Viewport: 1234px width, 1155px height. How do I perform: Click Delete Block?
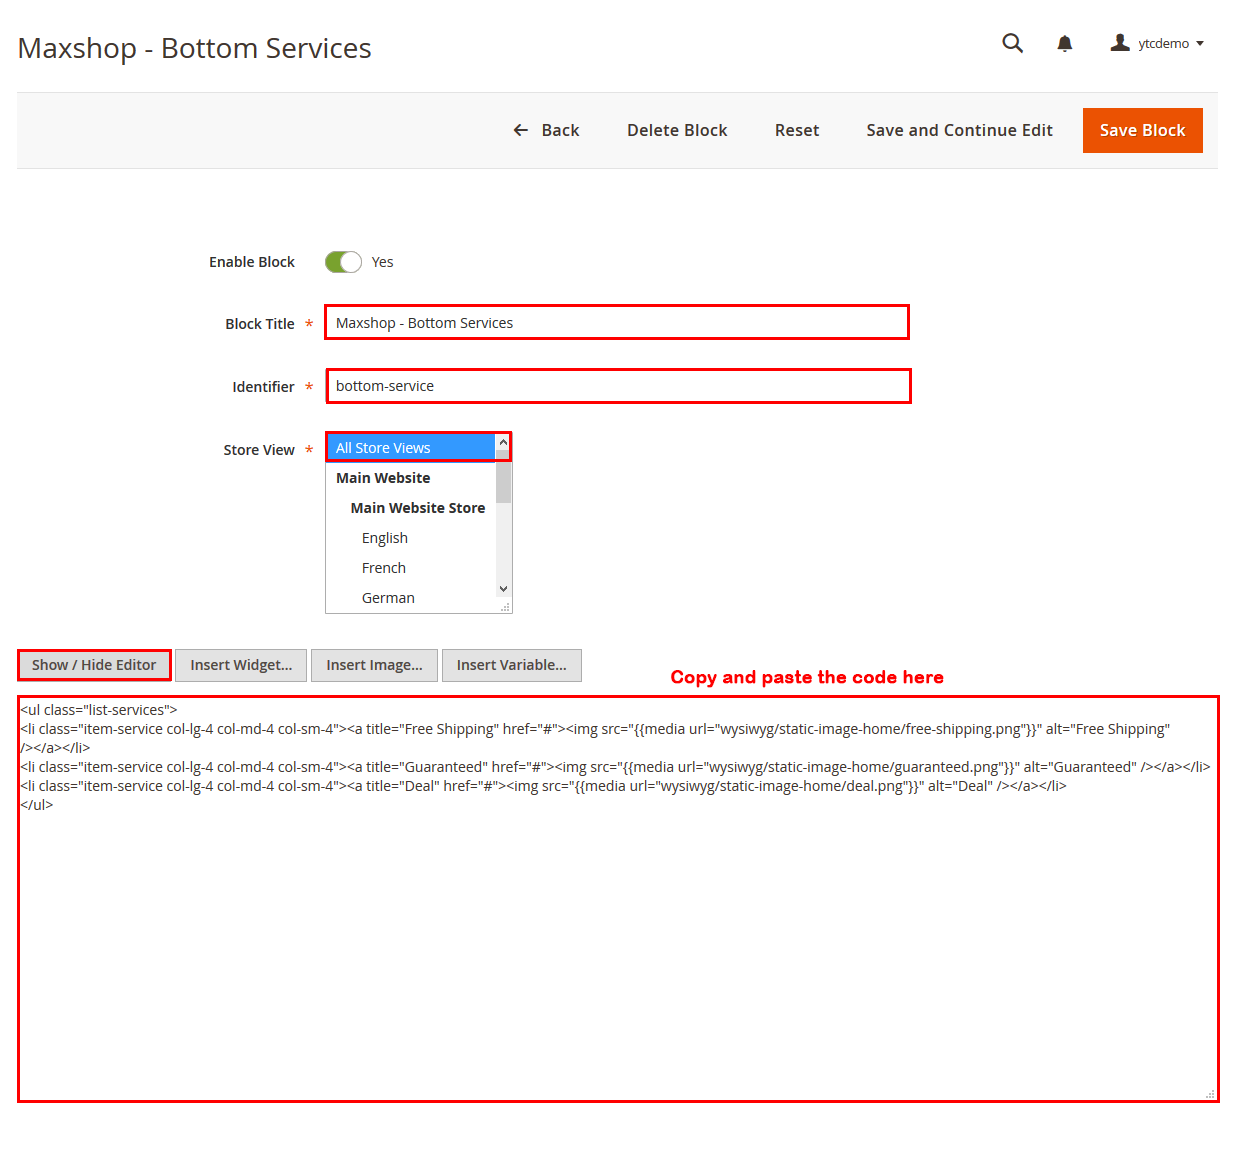tap(677, 130)
